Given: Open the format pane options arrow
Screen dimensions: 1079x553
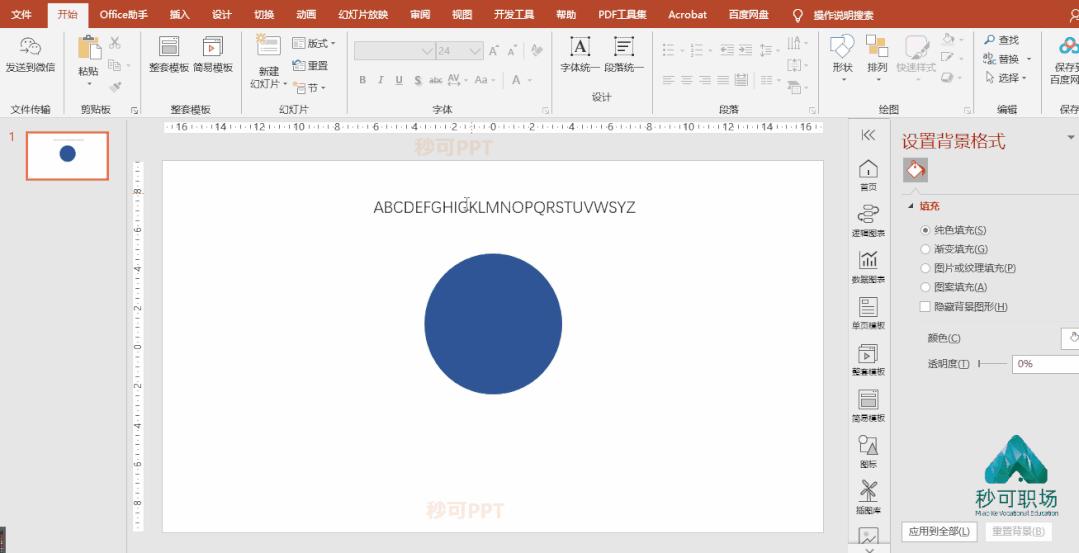Looking at the screenshot, I should [1071, 138].
